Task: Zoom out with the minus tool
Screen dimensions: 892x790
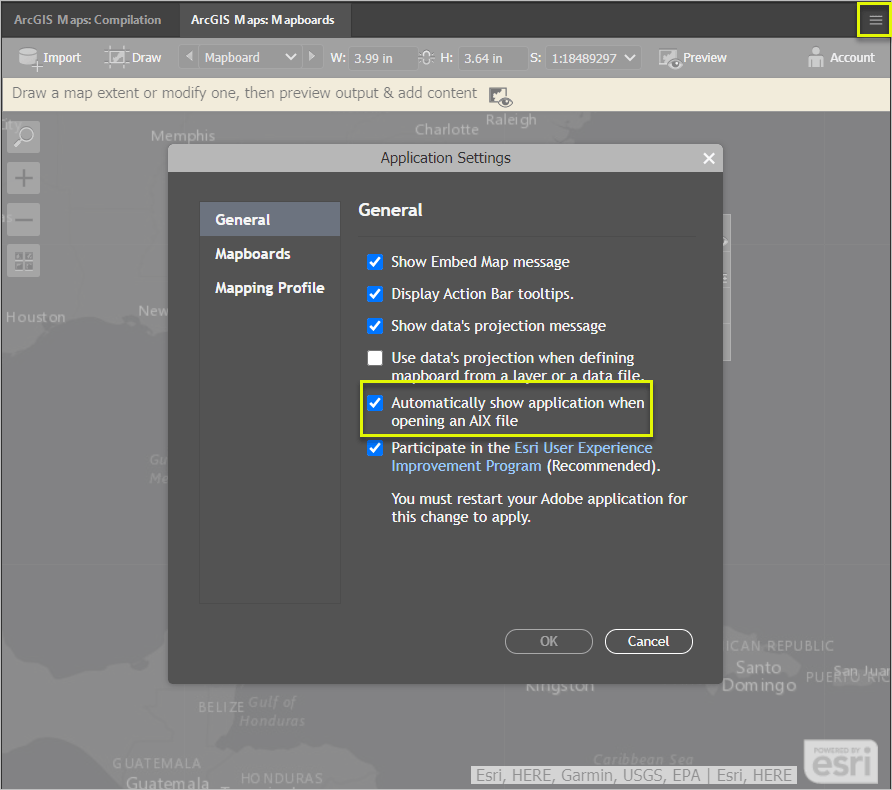Action: [x=22, y=219]
